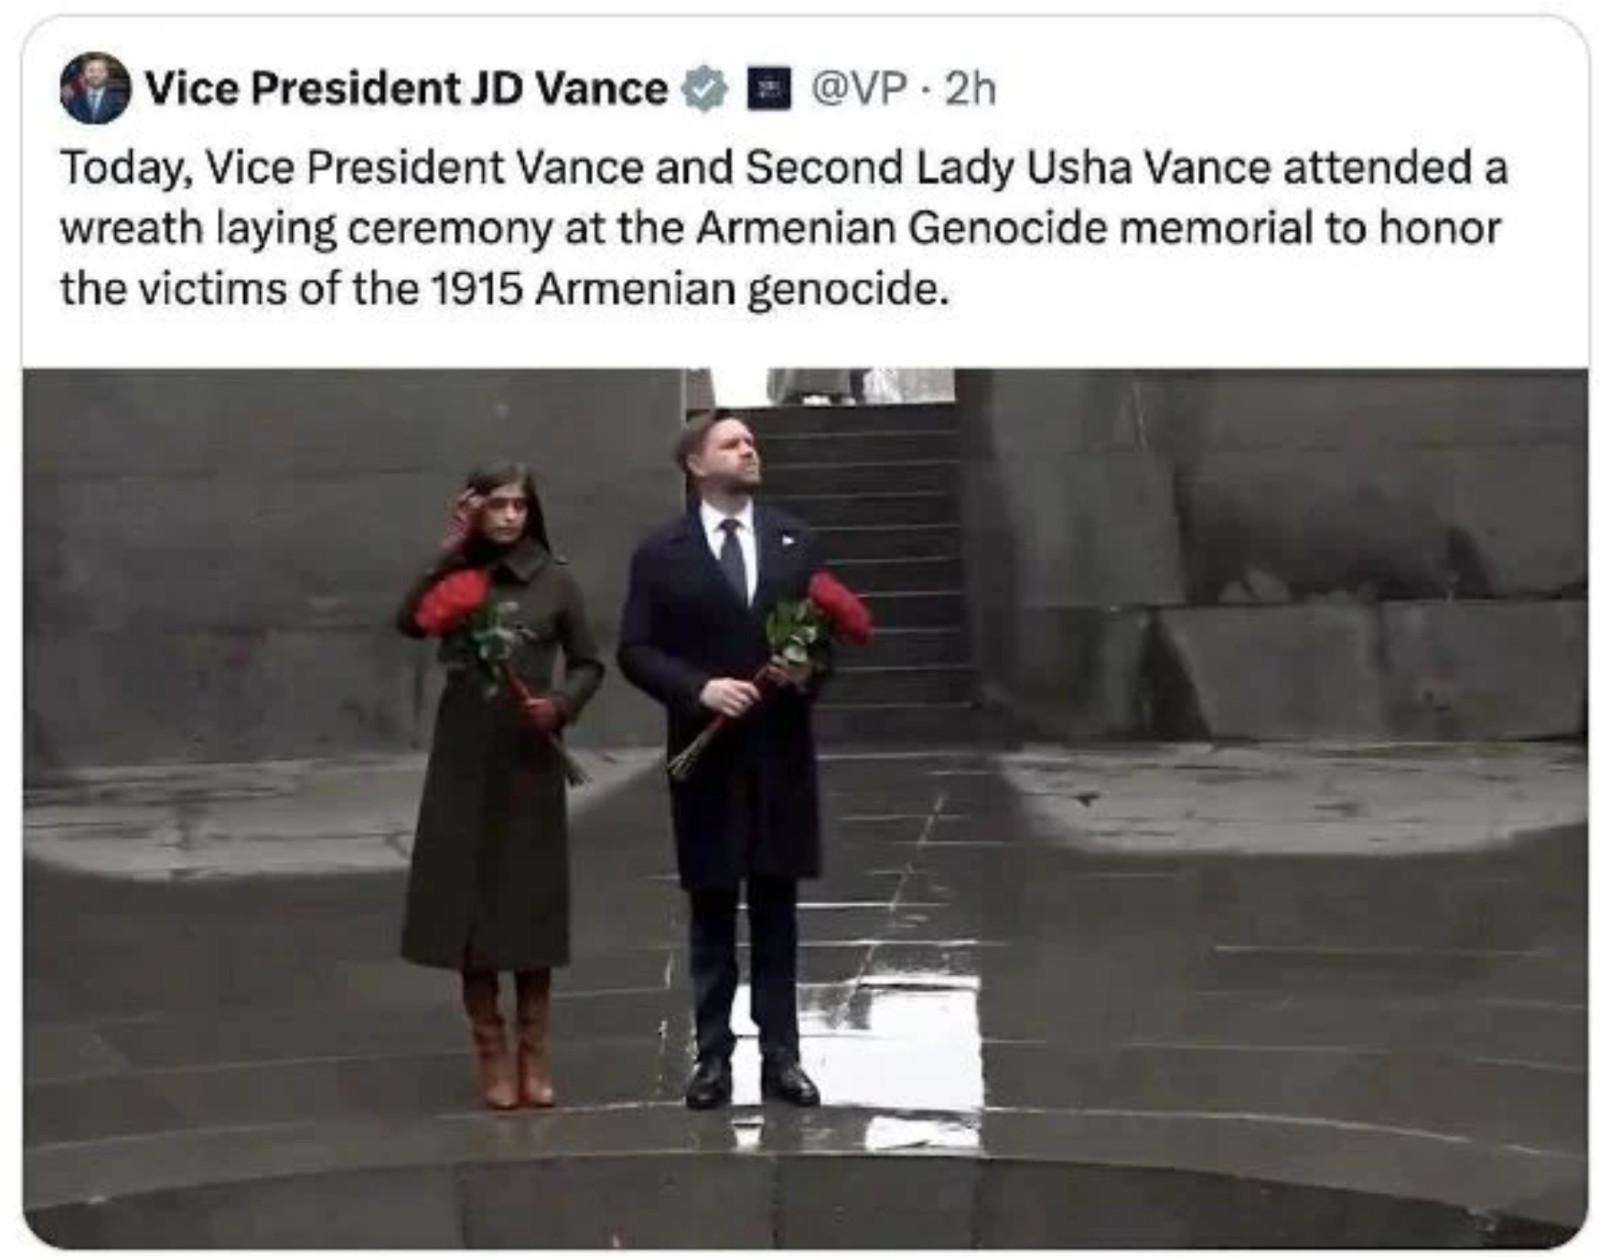Screen dimensions: 1600x1257
Task: Click the gray verified checkmark badge
Action: pyautogui.click(x=705, y=89)
